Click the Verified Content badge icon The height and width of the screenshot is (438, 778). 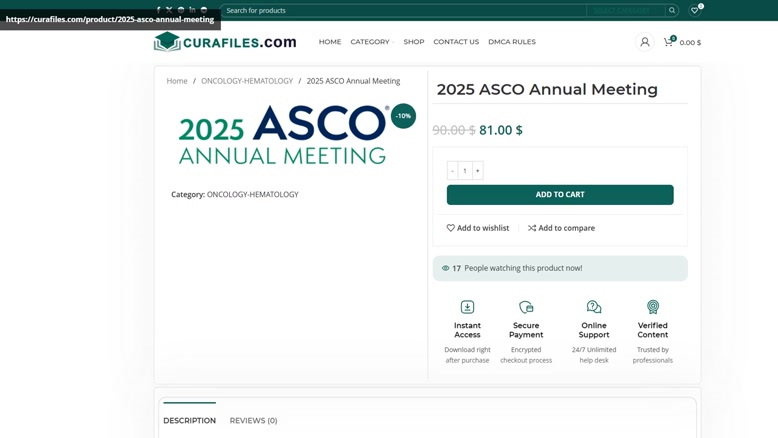[x=652, y=307]
